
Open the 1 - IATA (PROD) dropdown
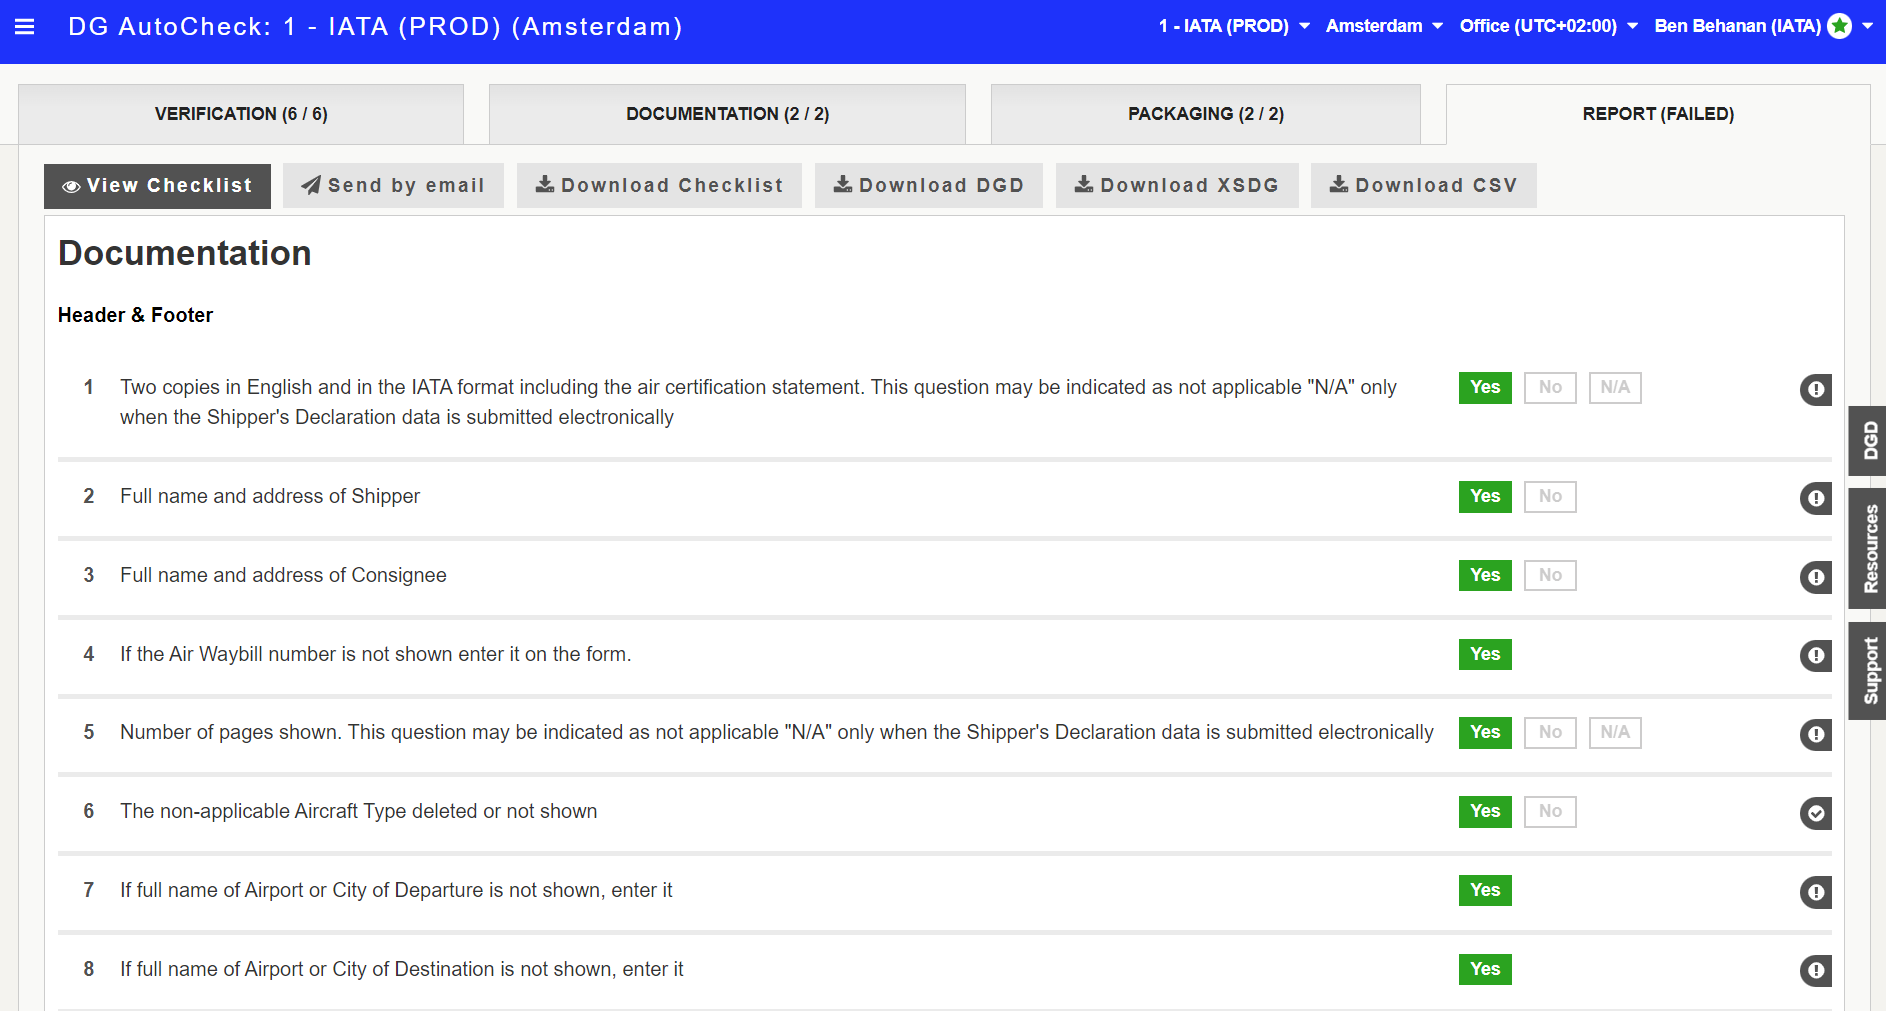(x=1234, y=26)
